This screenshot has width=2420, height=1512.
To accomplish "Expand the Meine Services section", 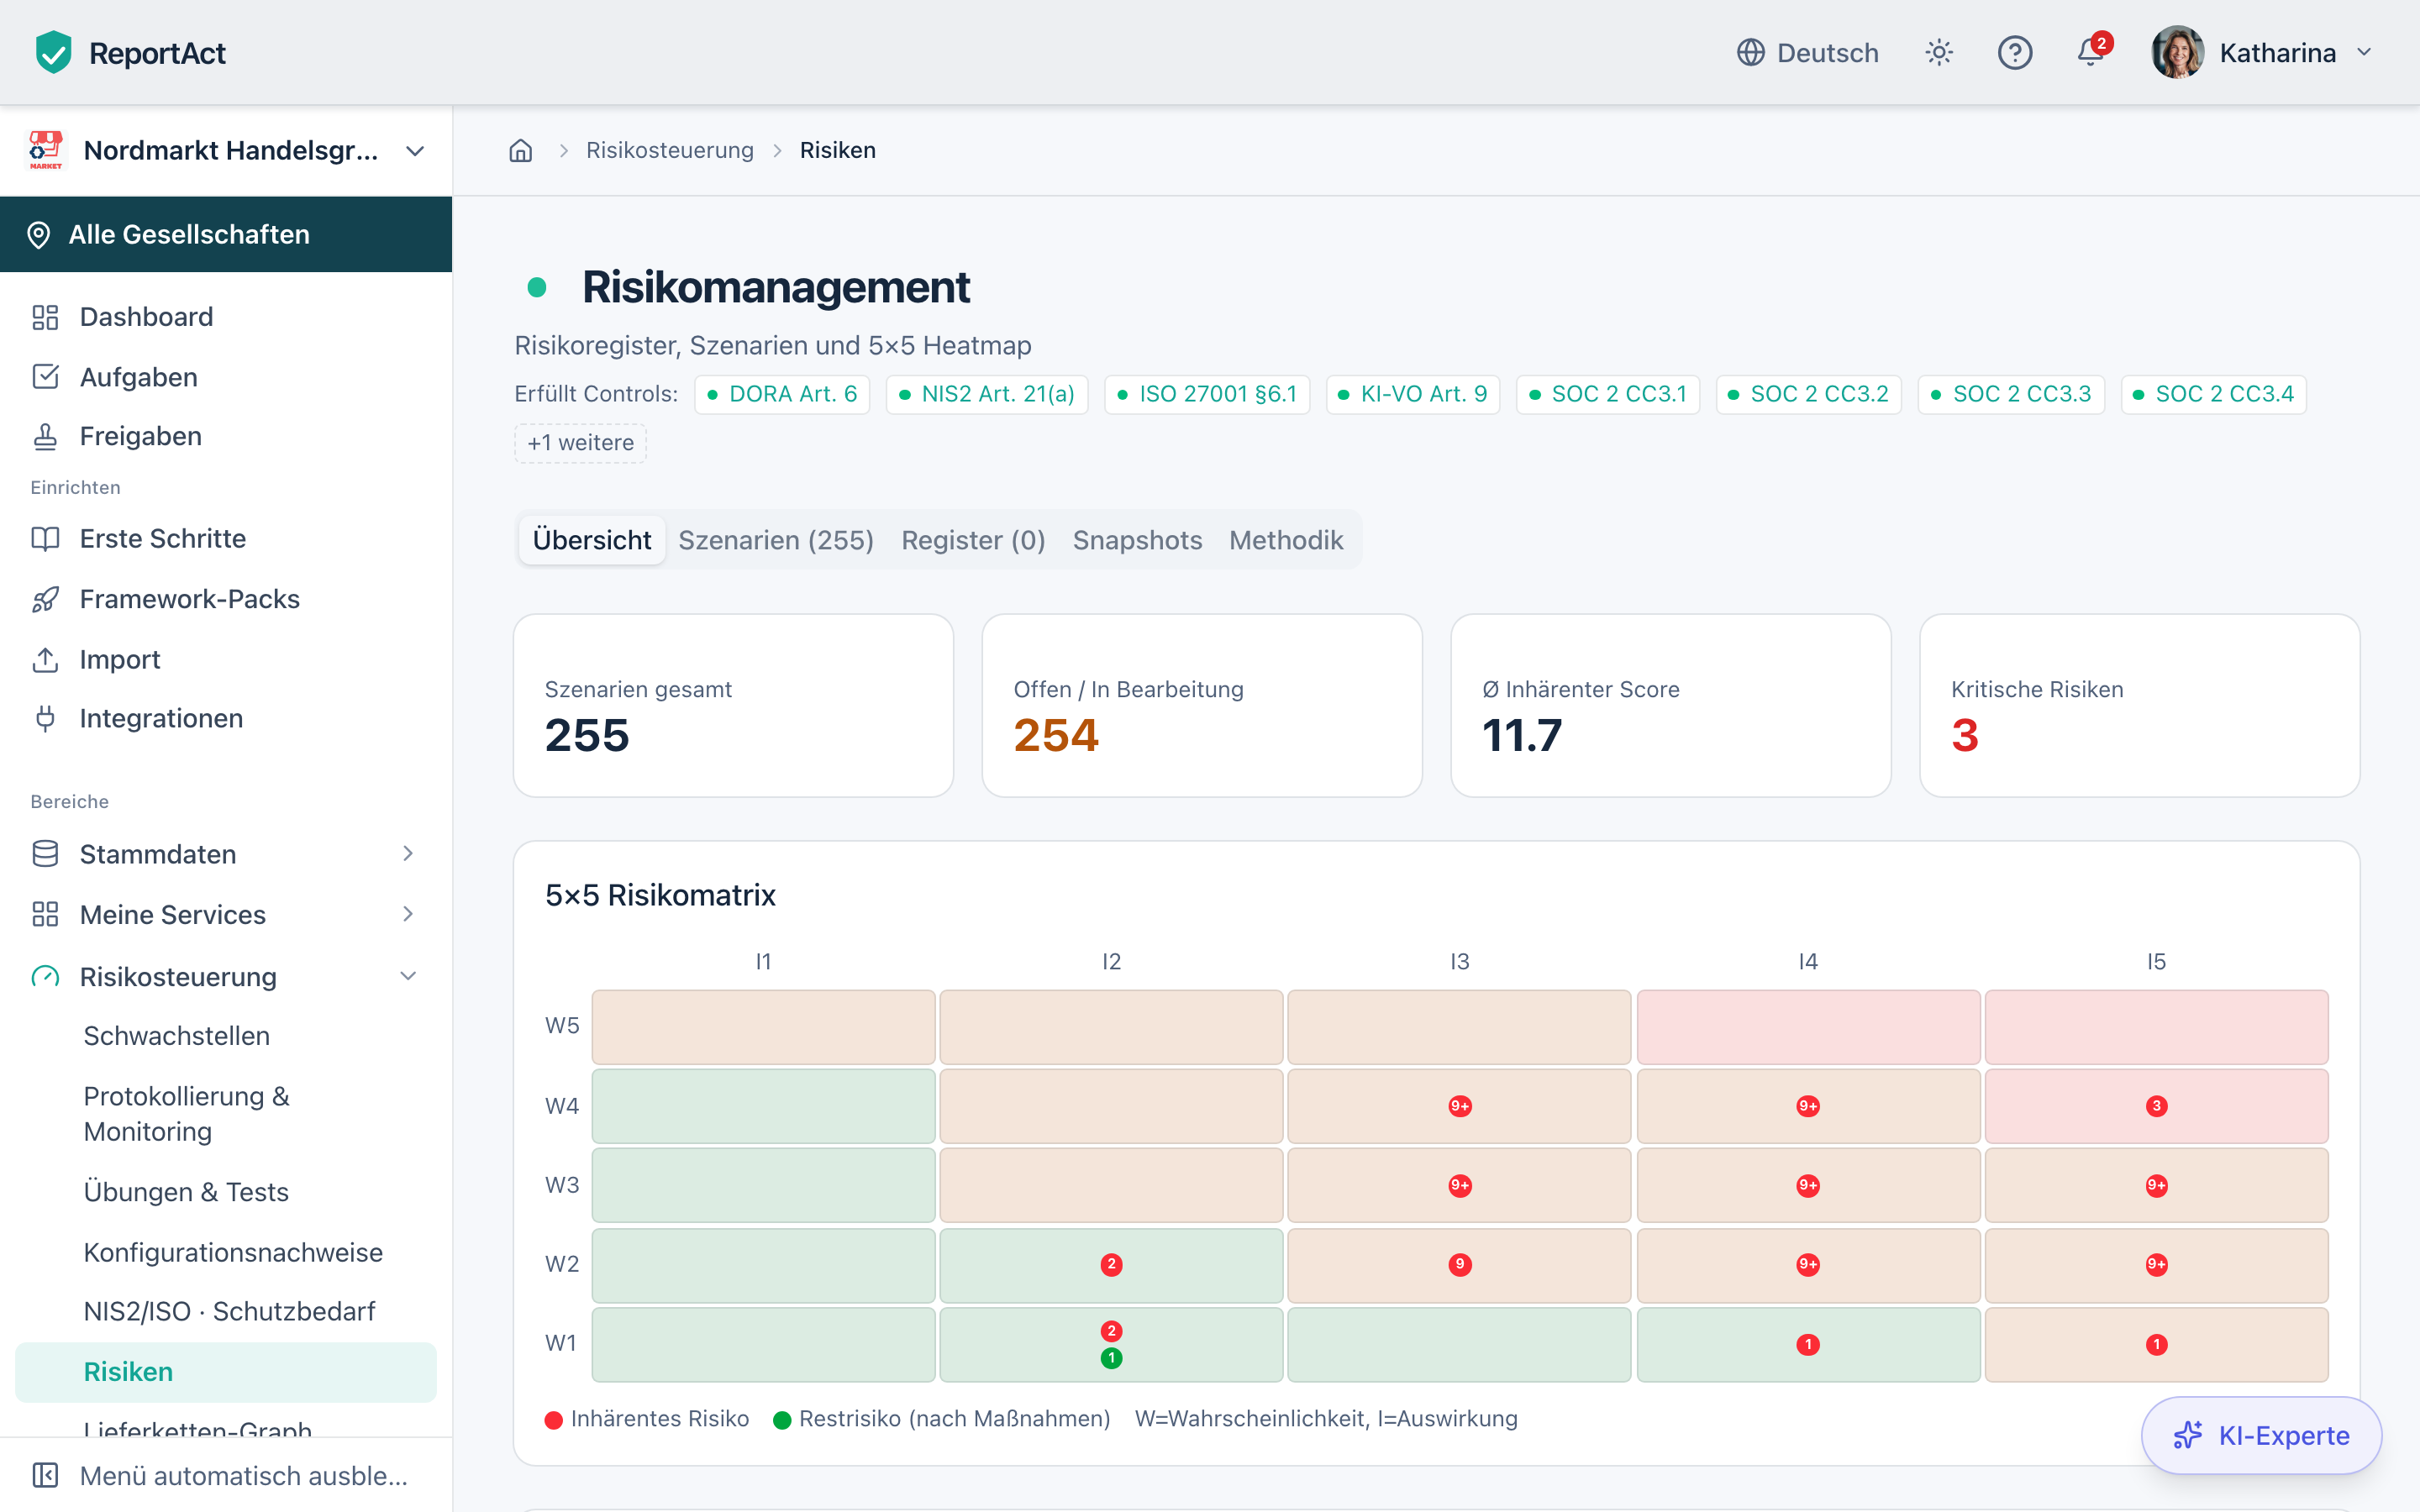I will tap(226, 914).
